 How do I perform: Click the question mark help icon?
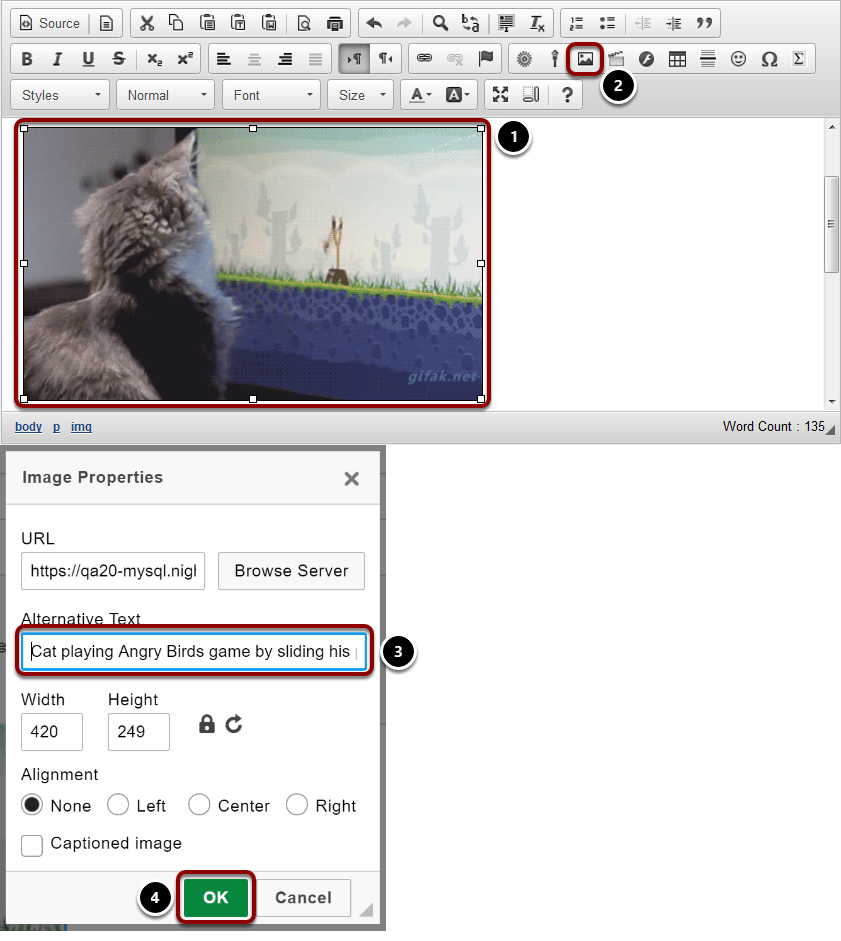(567, 95)
